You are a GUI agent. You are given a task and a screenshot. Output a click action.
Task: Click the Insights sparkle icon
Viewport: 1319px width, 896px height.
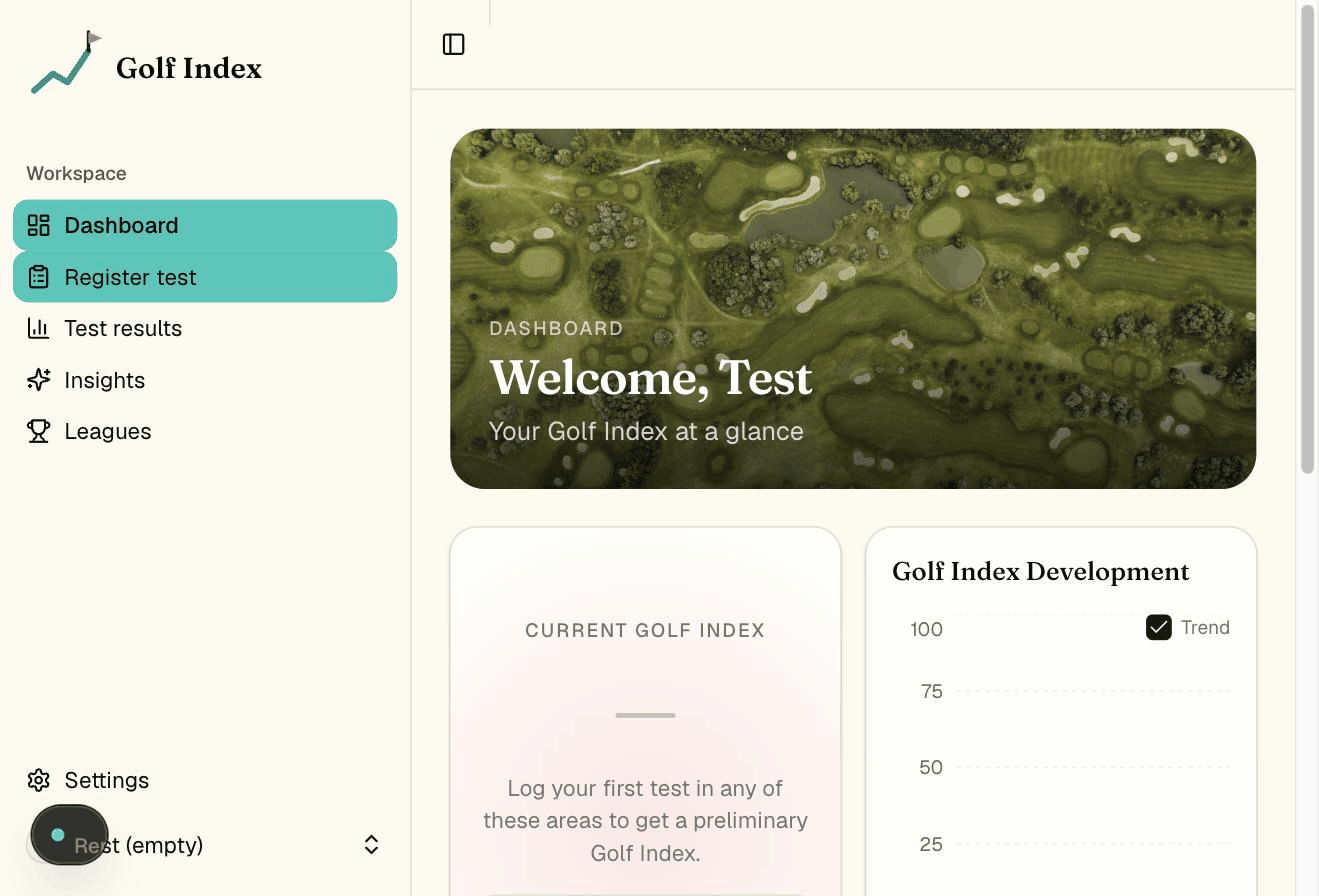38,380
